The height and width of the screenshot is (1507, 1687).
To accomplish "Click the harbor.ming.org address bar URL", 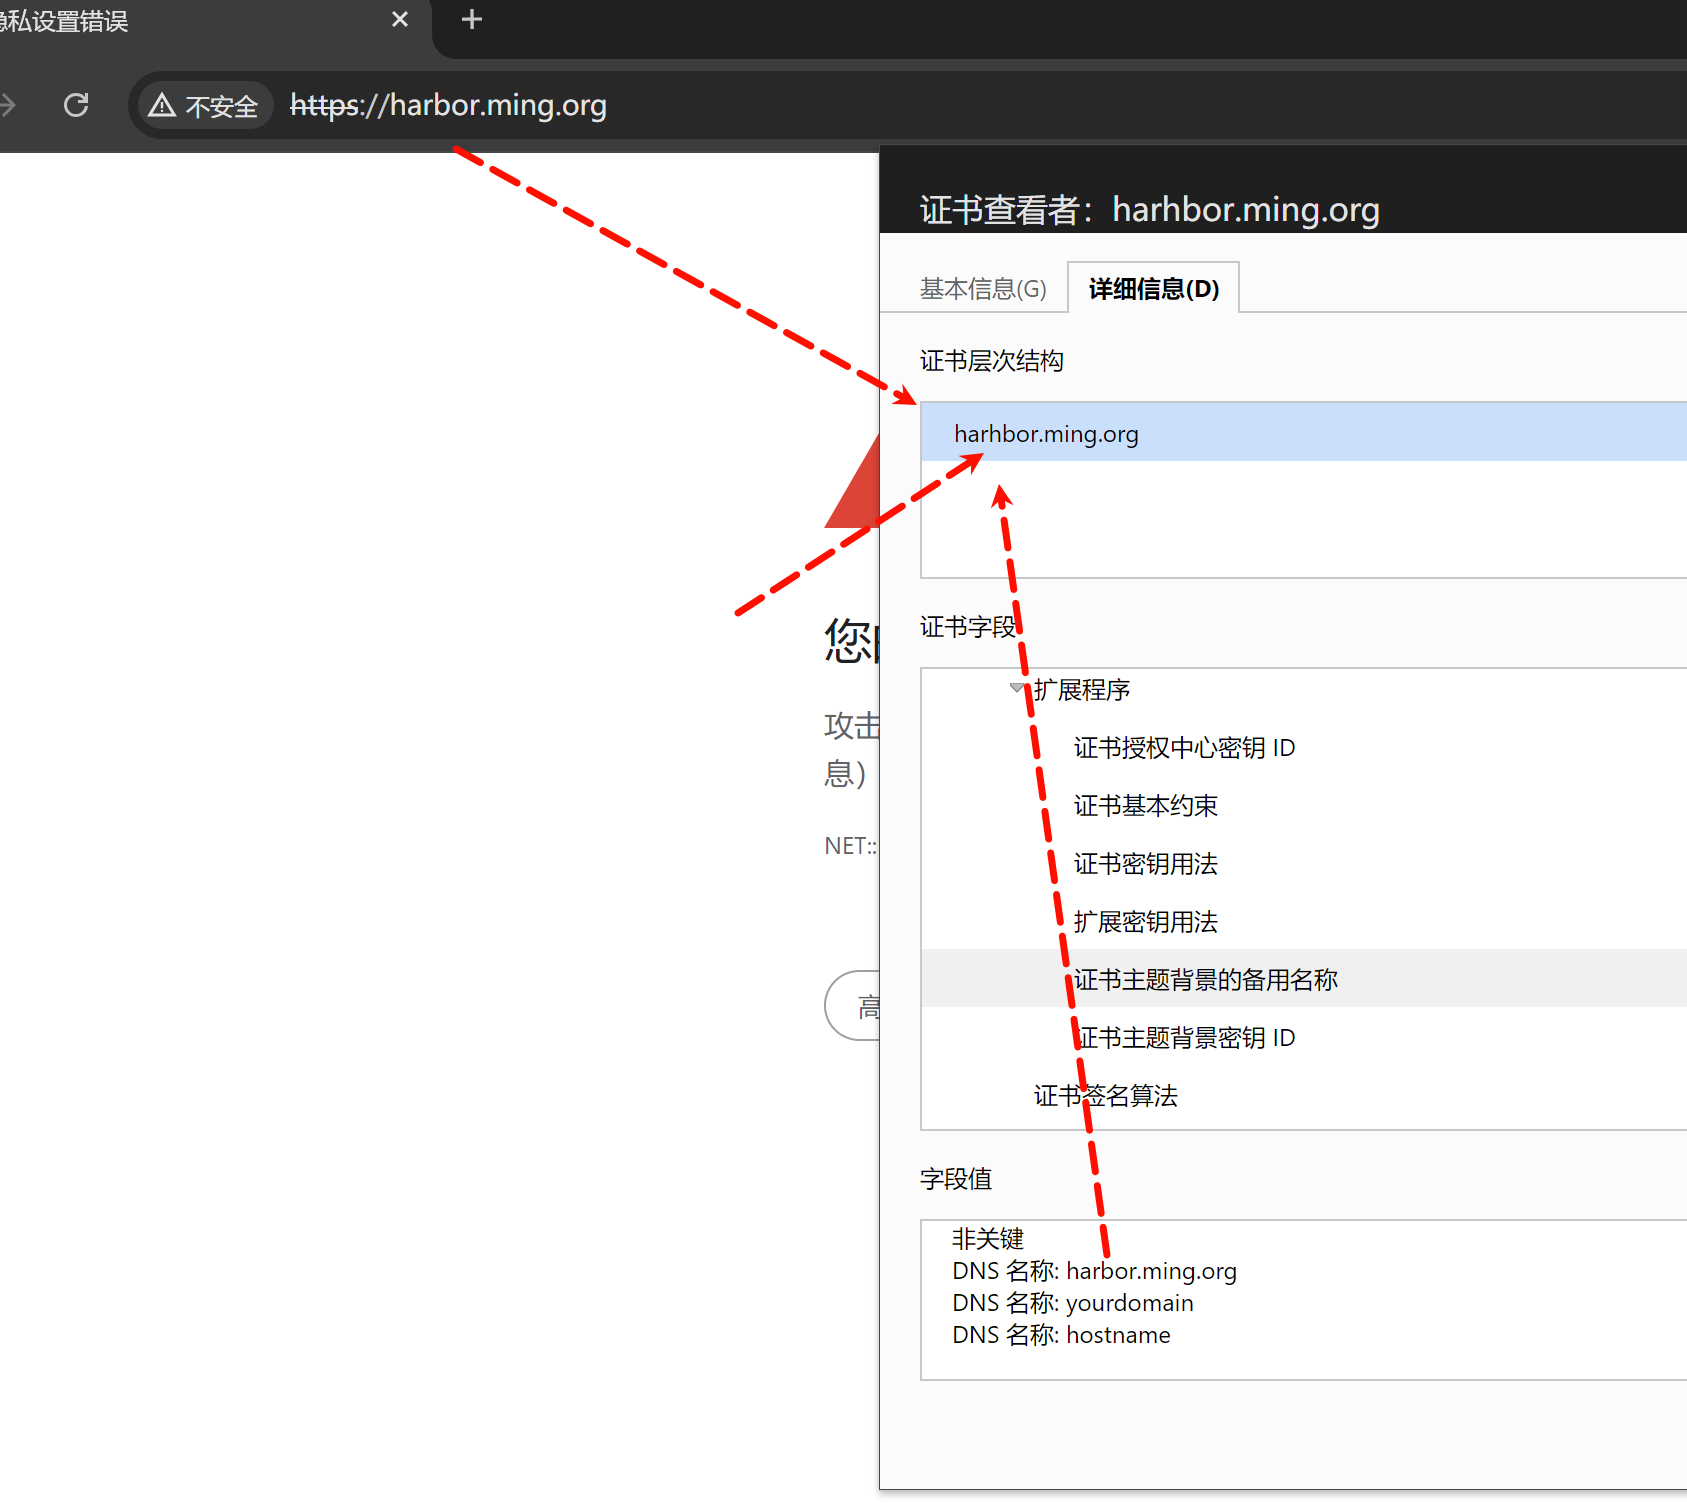I will (448, 106).
